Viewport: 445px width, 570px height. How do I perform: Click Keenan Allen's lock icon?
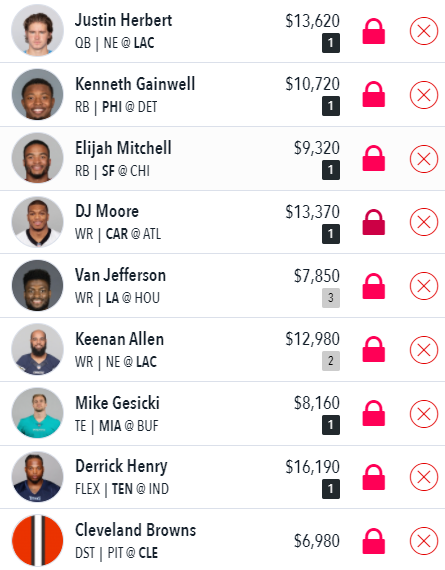coord(374,349)
